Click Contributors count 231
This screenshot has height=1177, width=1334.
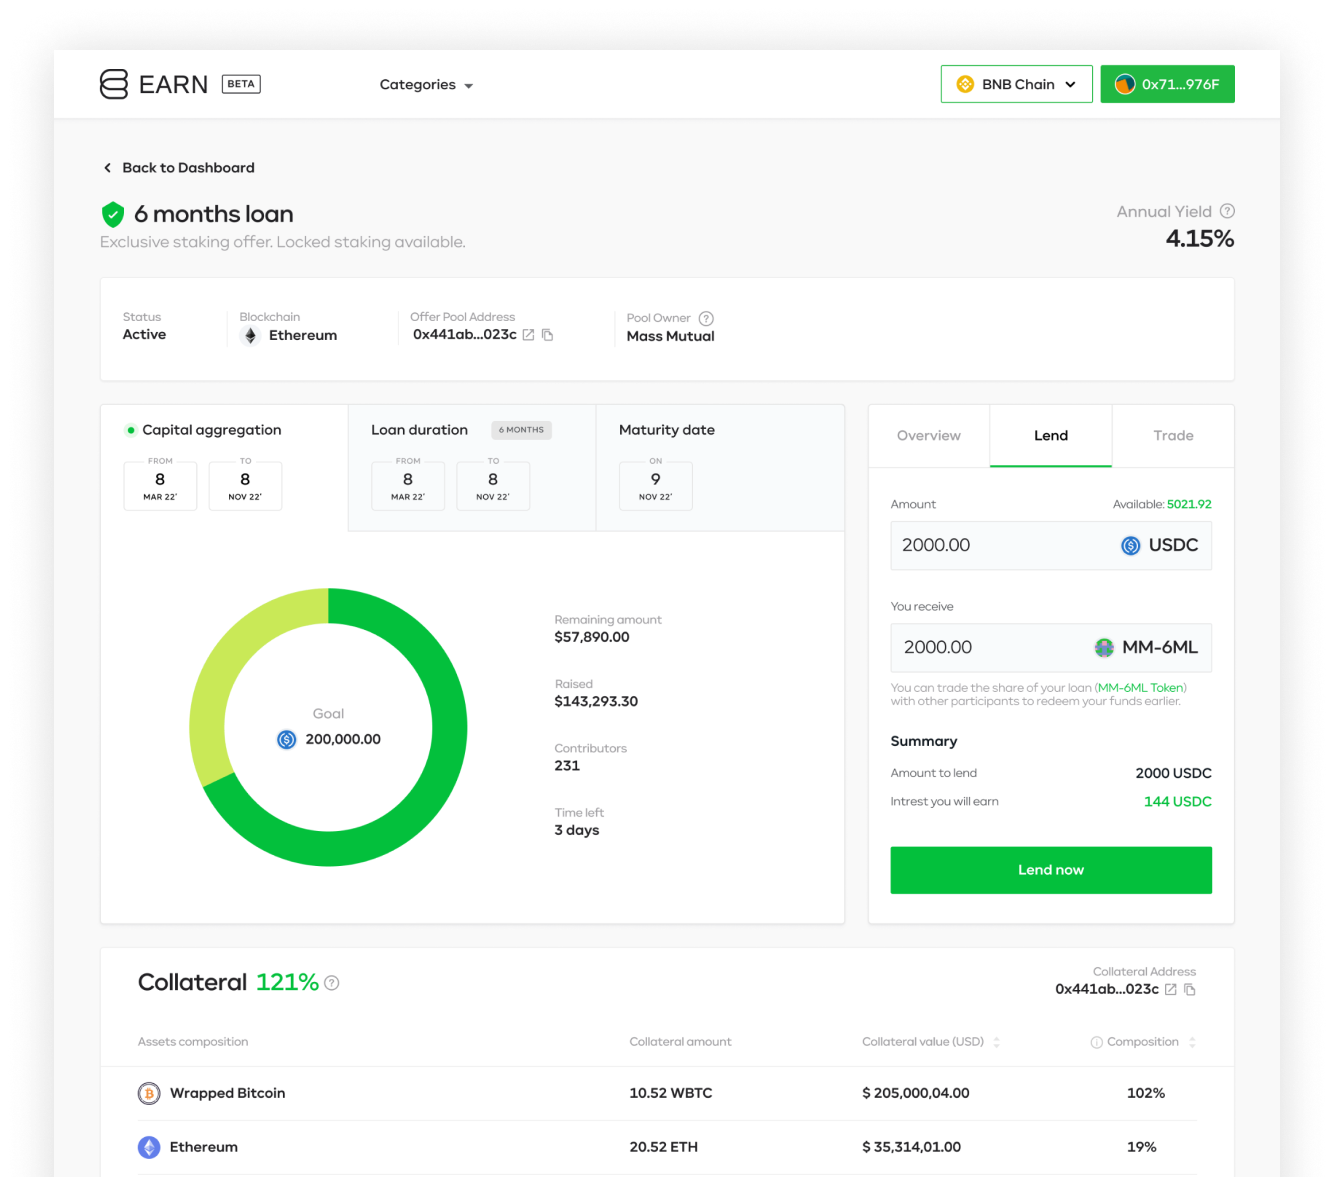[567, 765]
